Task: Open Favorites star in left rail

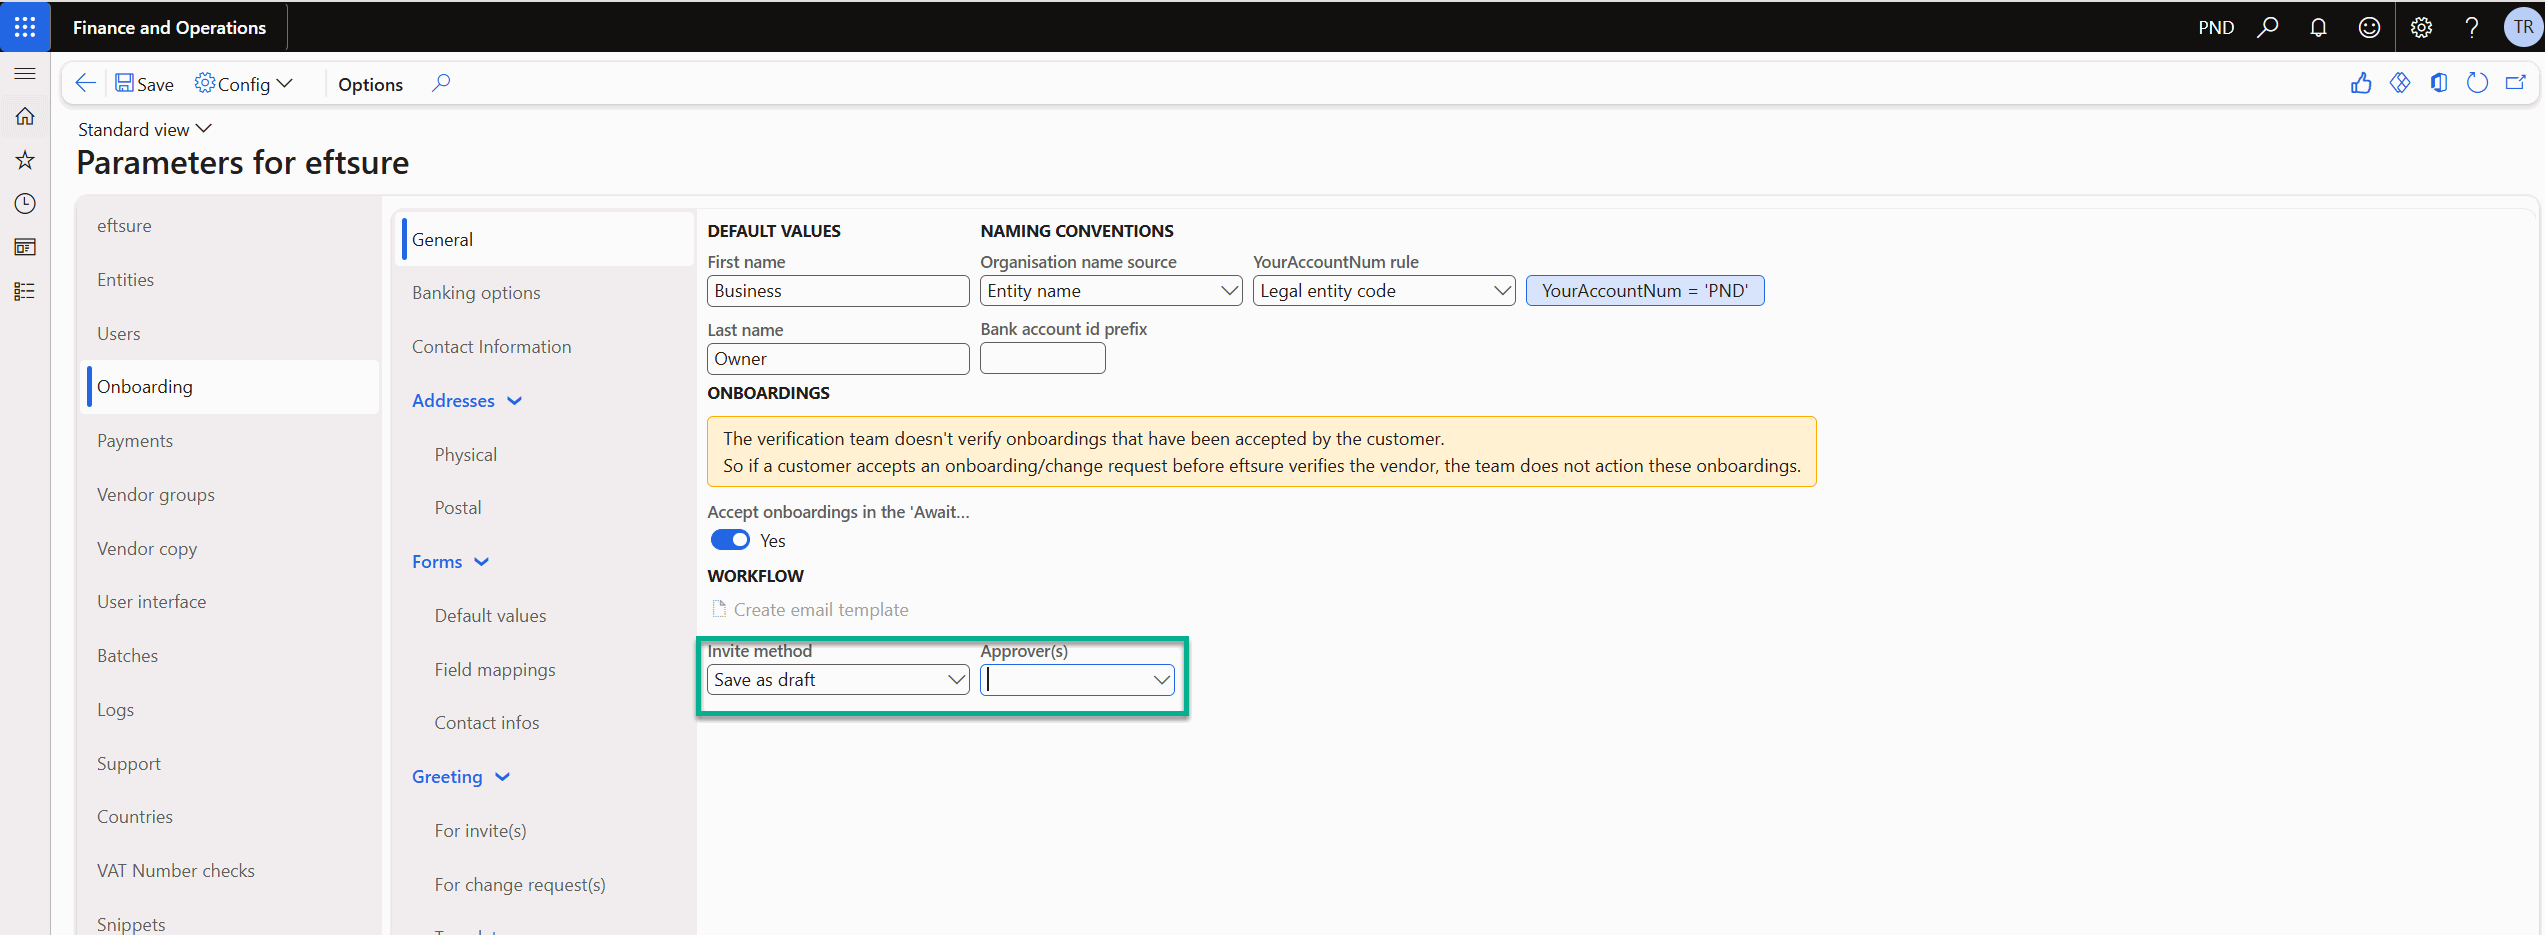Action: click(25, 160)
